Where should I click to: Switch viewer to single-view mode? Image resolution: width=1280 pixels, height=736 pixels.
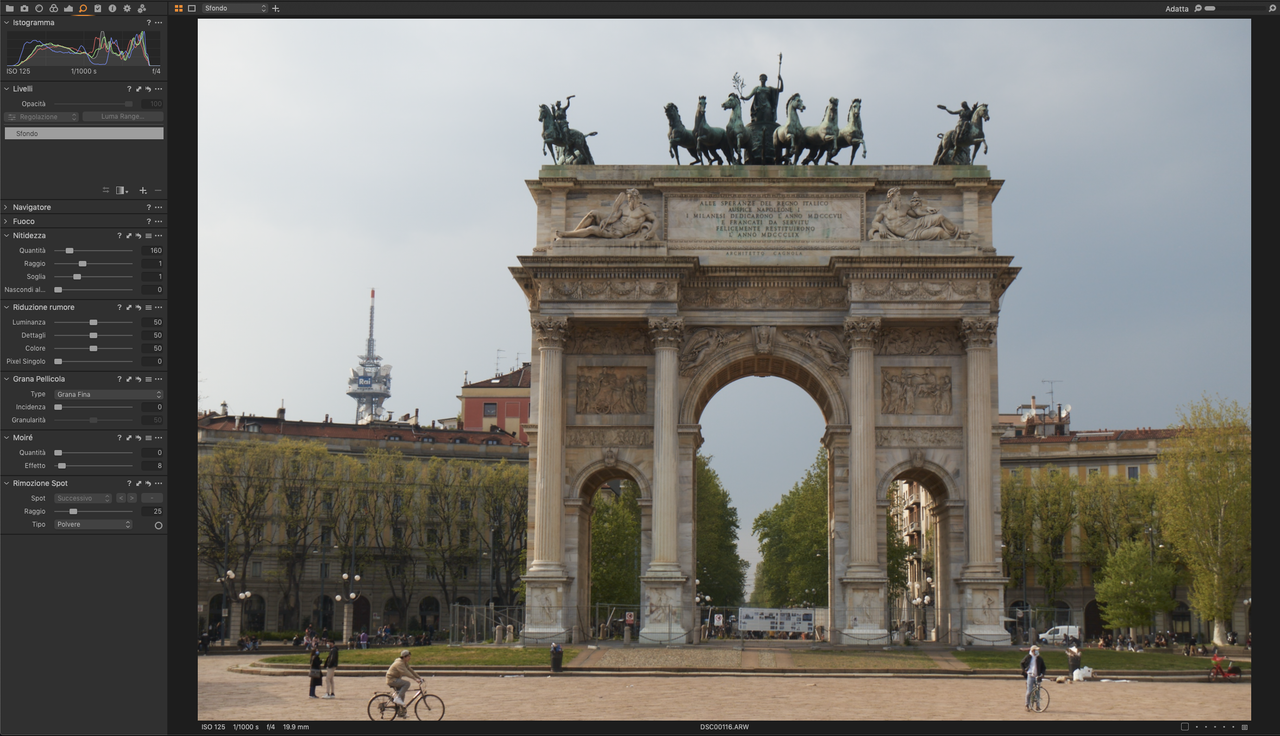click(x=192, y=8)
